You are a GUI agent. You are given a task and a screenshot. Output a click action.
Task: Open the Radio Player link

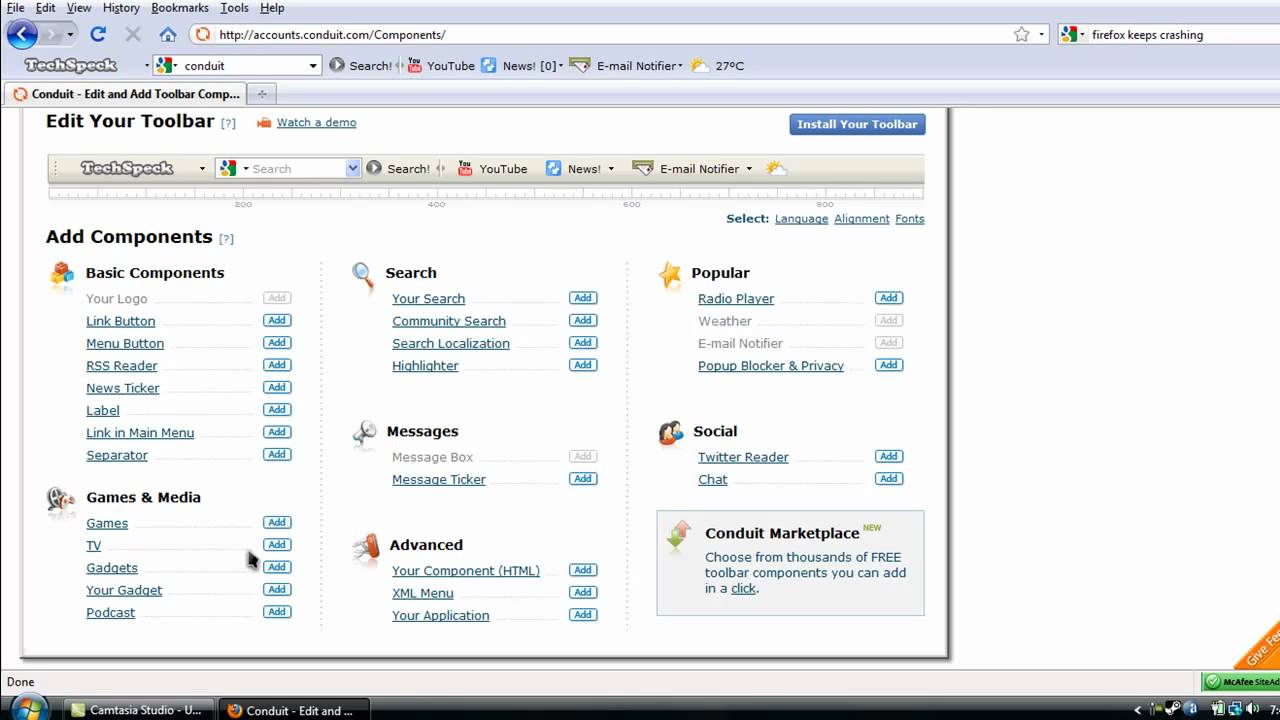736,298
